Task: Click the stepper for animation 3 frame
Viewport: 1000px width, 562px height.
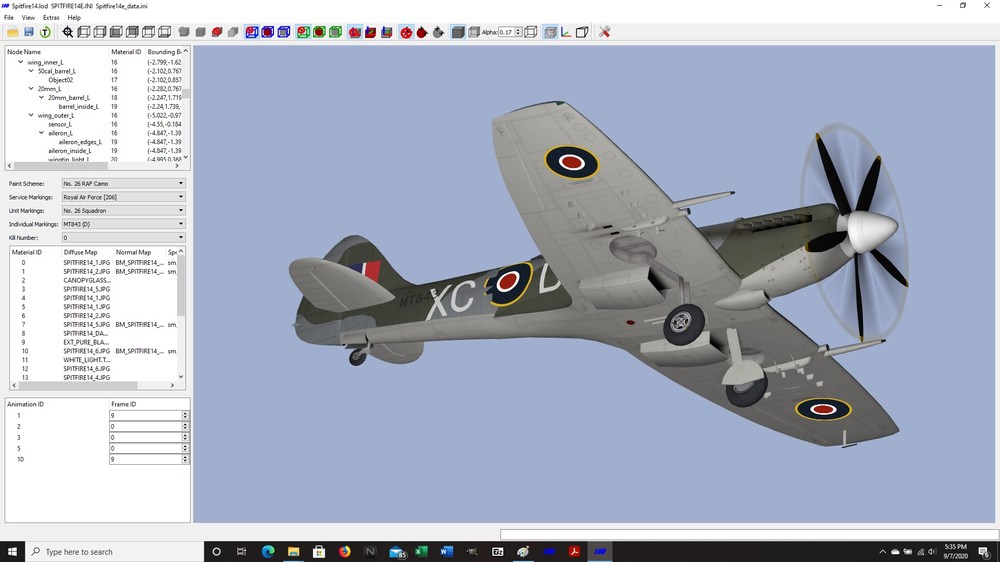Action: click(x=185, y=437)
